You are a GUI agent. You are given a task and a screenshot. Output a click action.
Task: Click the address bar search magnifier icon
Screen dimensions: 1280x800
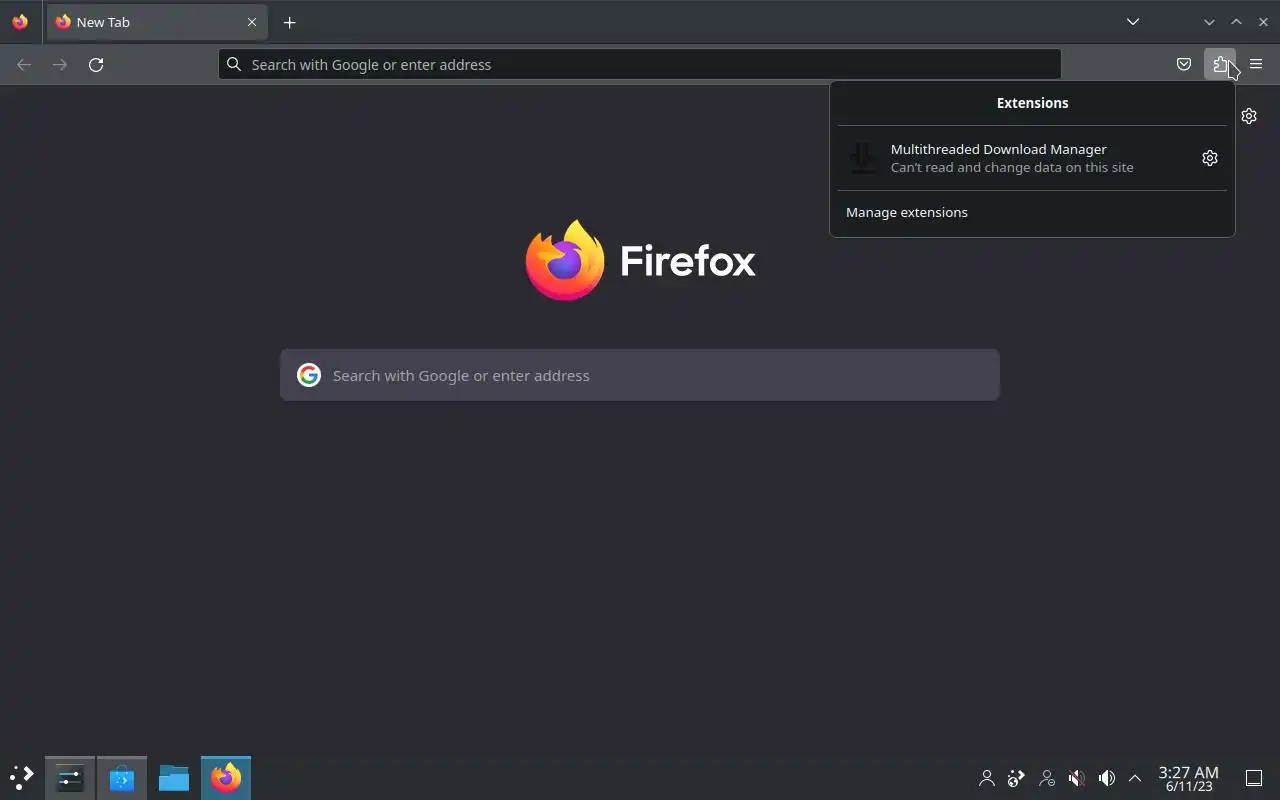click(x=234, y=64)
